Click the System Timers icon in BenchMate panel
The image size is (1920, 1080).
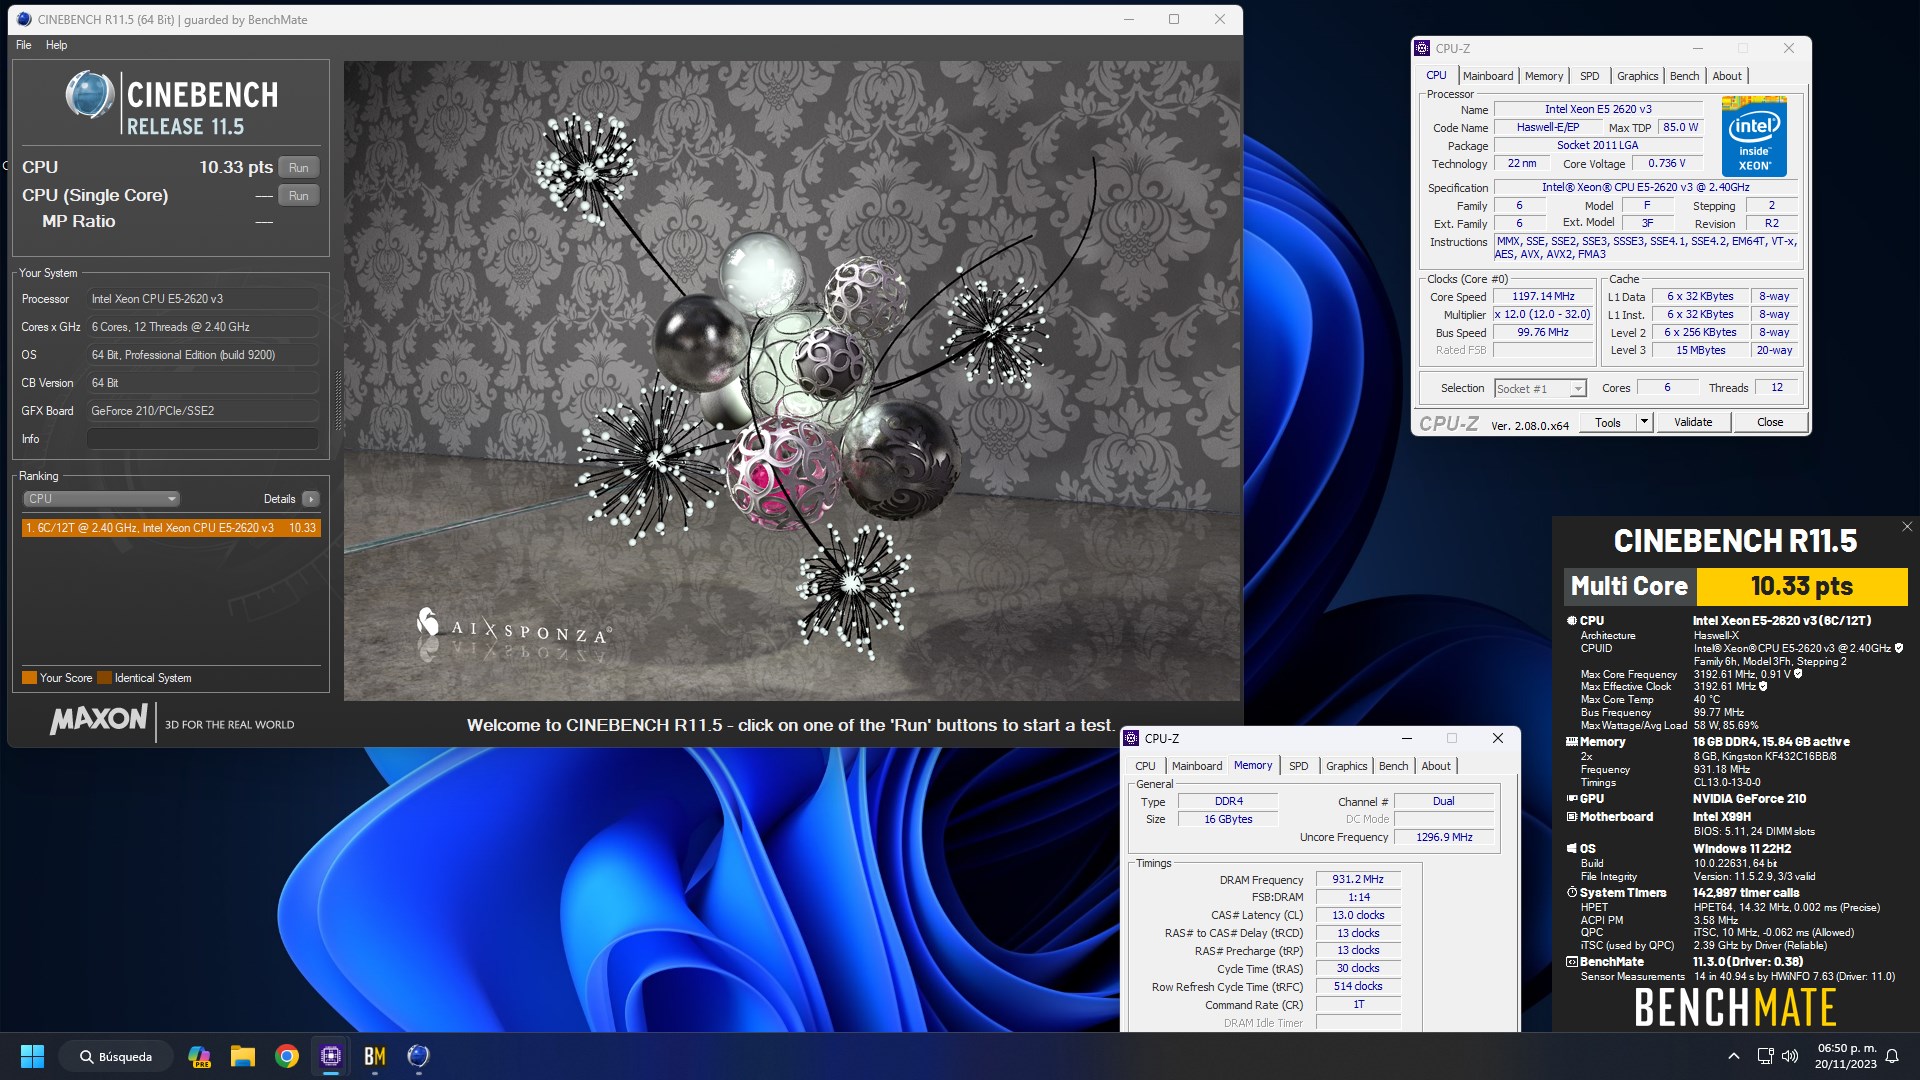(1571, 893)
